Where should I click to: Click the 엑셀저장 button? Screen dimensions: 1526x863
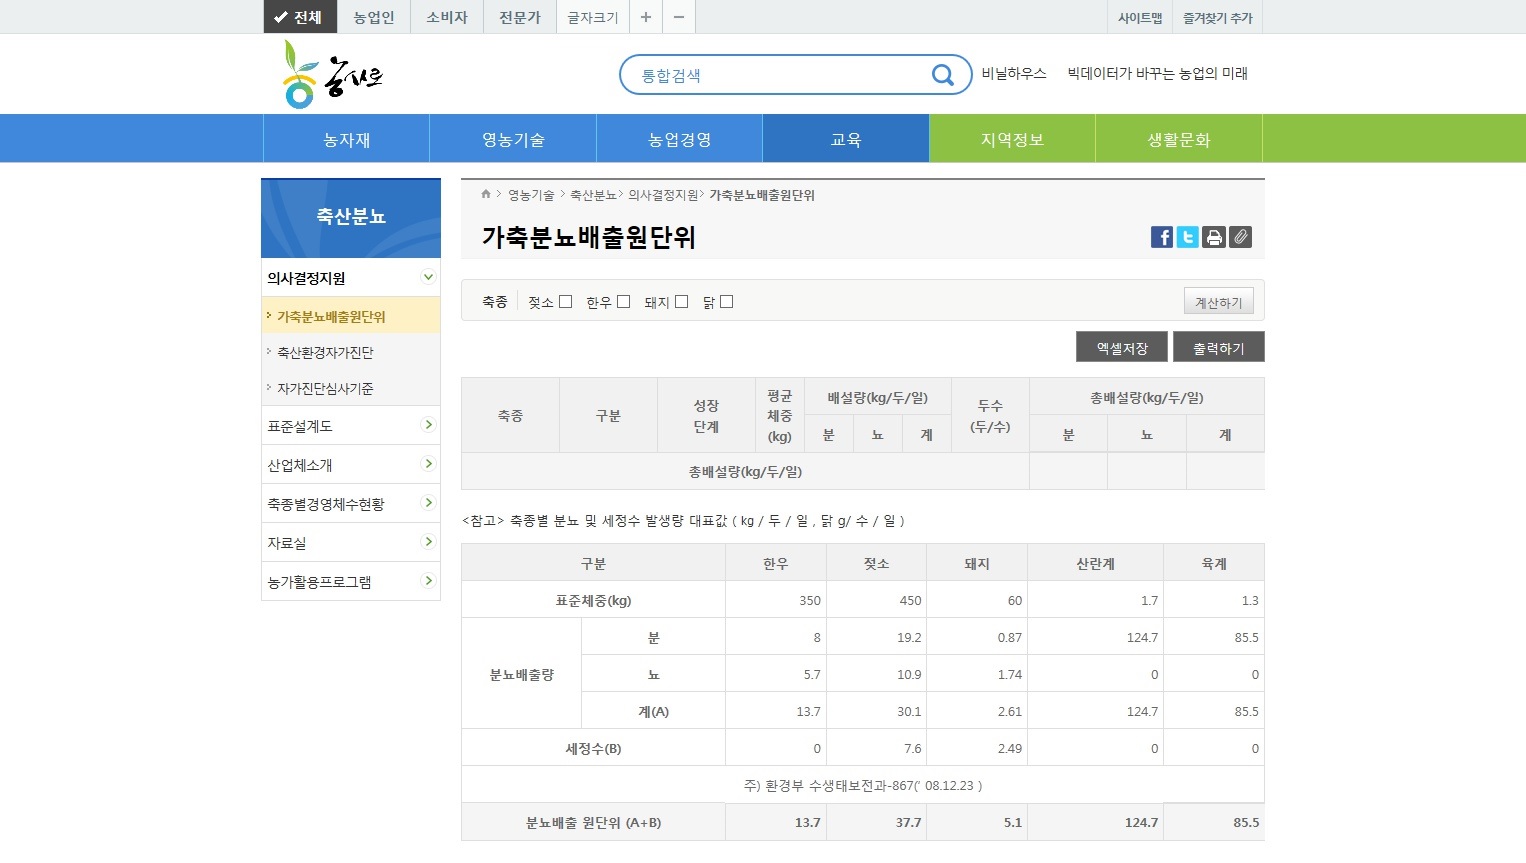coord(1122,347)
